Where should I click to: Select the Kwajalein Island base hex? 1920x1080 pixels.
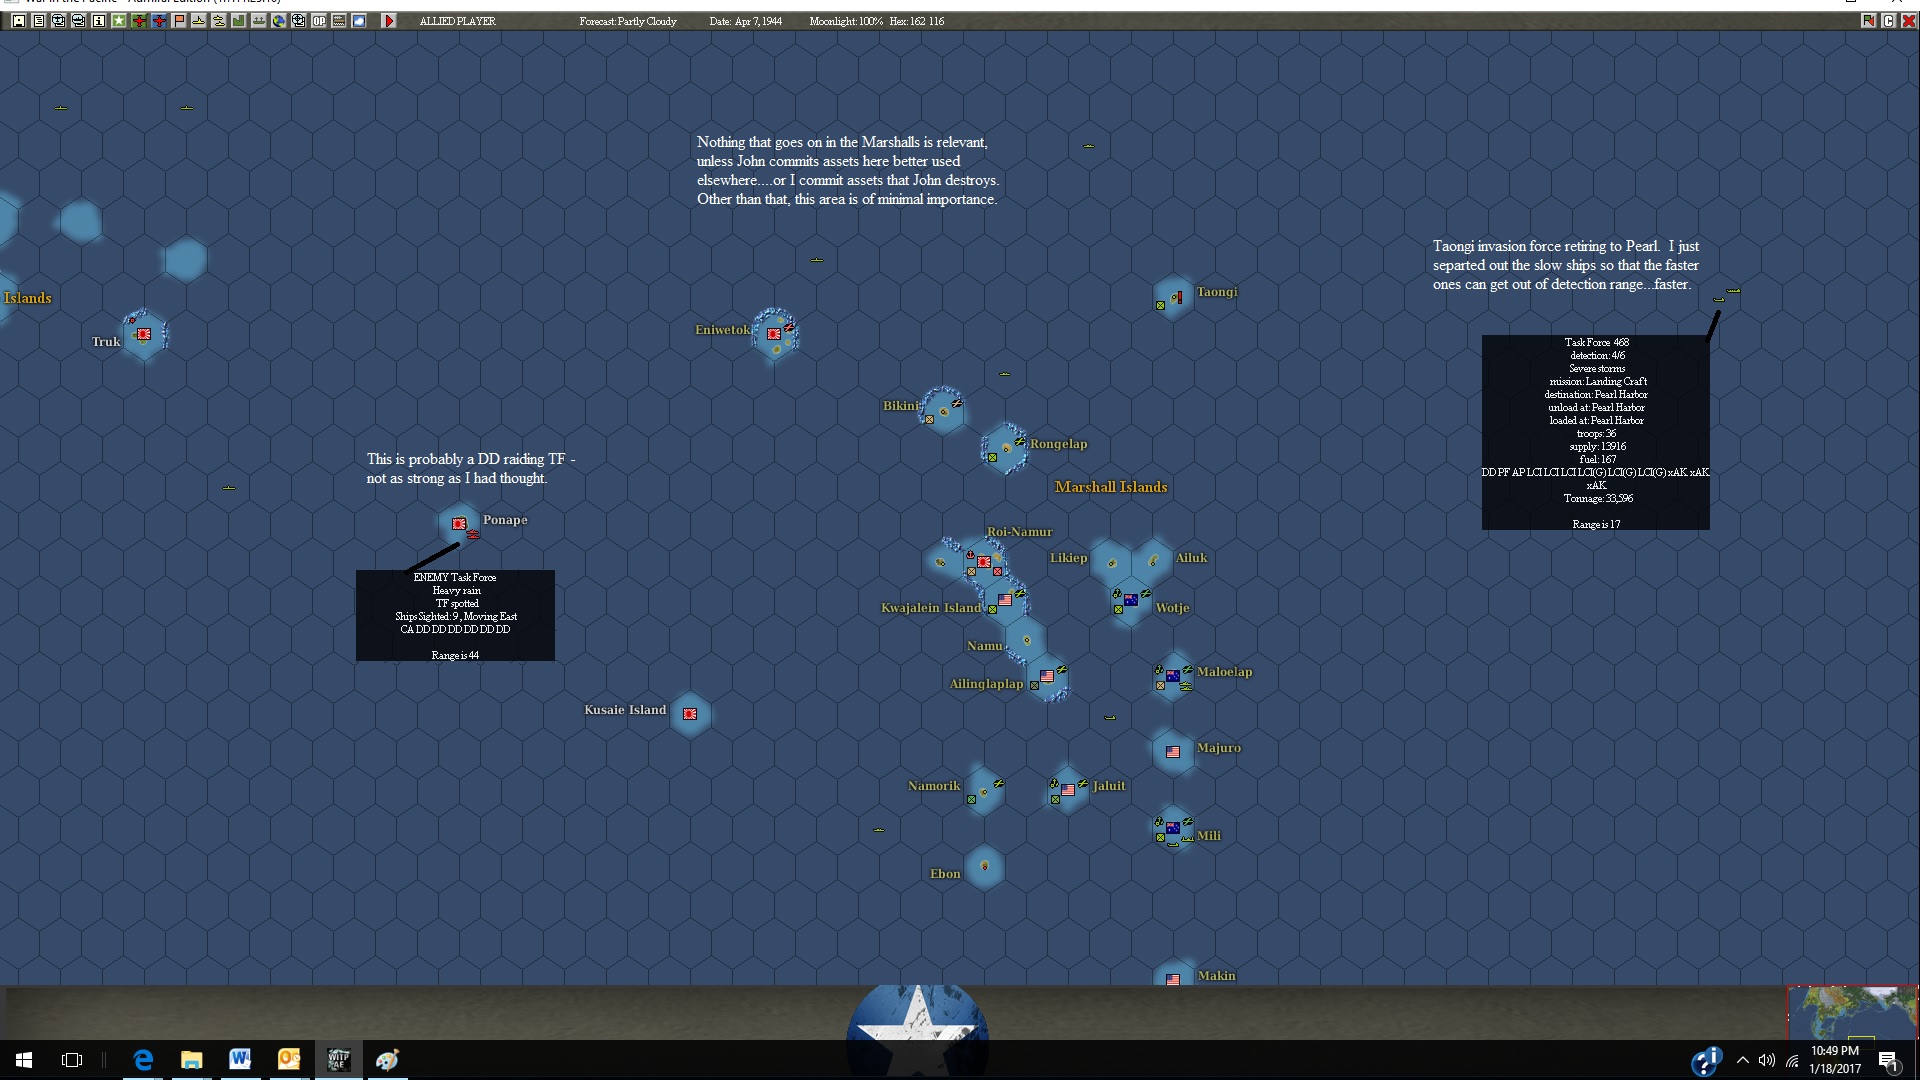[x=1004, y=600]
